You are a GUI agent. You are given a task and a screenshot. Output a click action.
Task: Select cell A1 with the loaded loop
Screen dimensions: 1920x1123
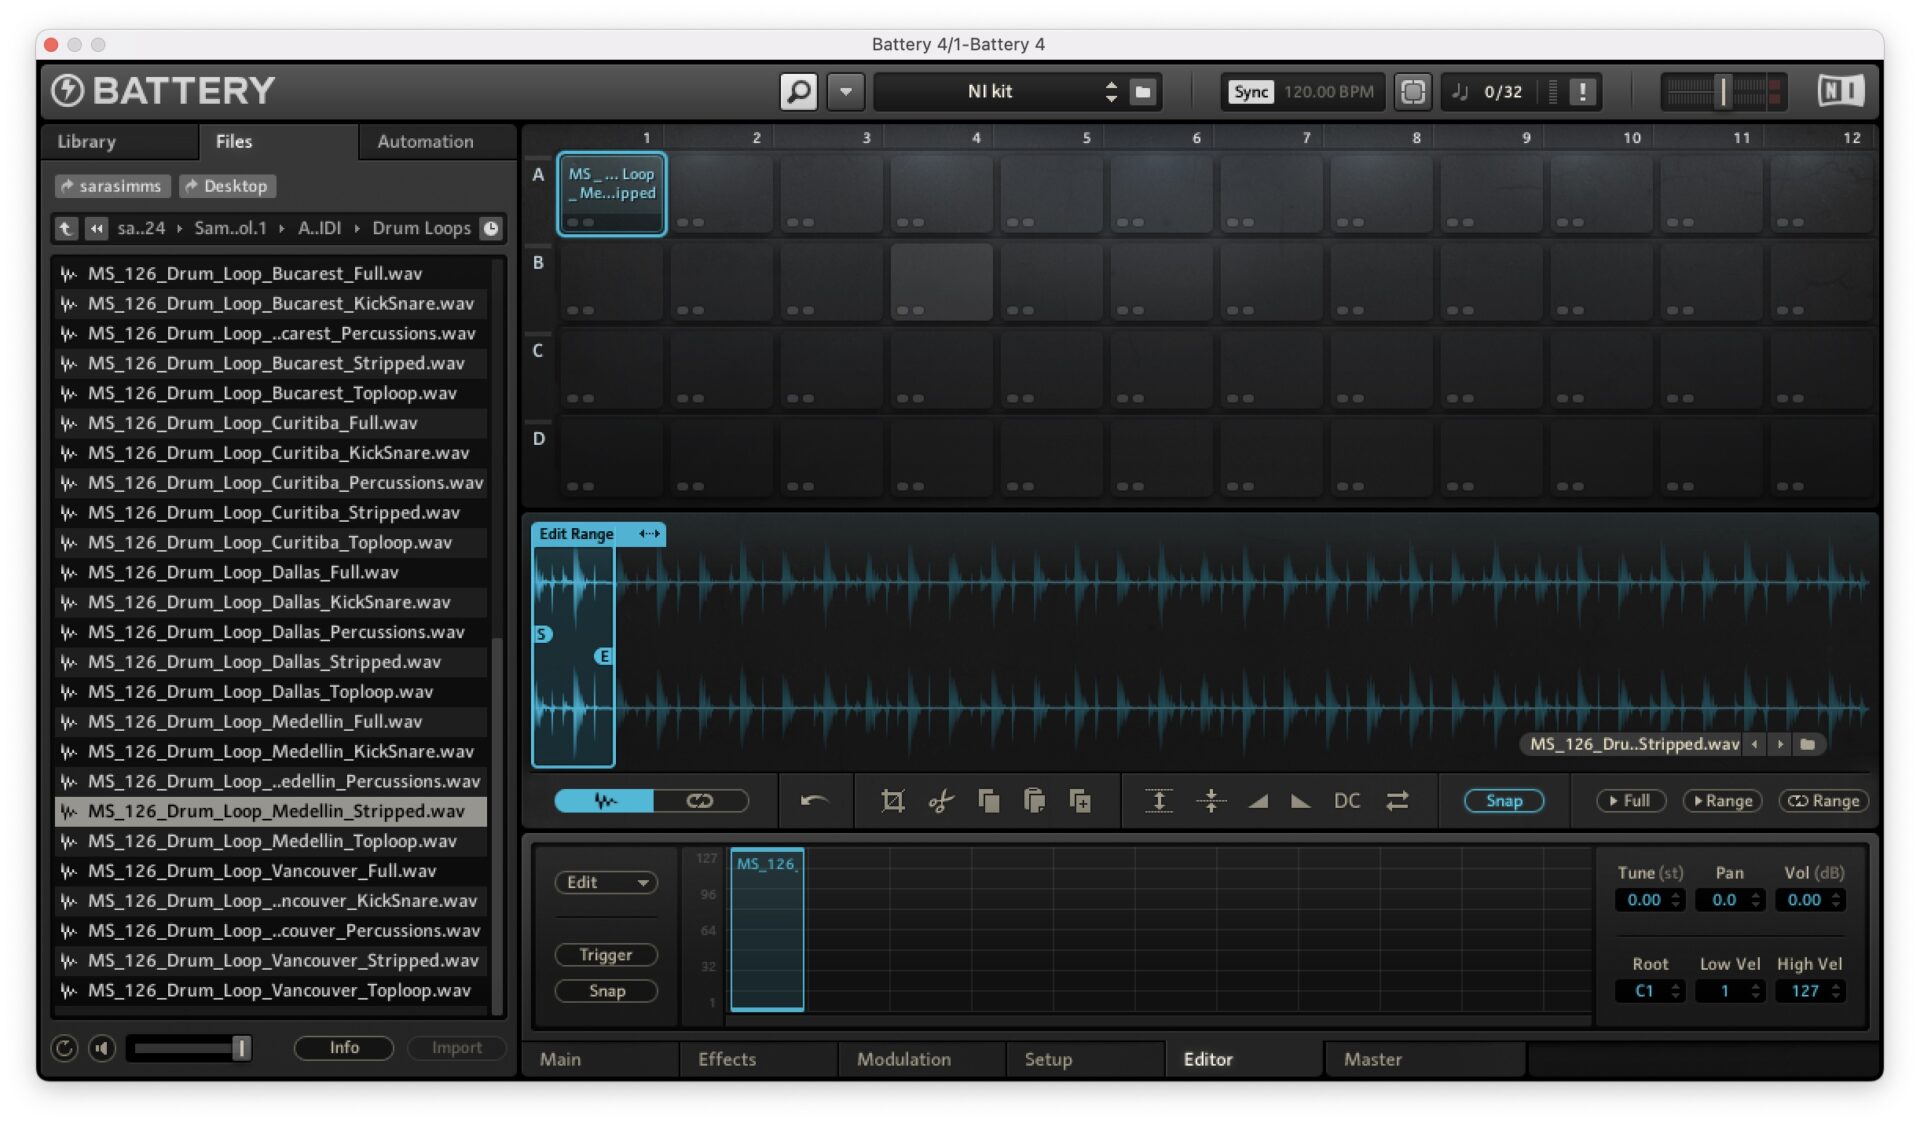(x=611, y=194)
